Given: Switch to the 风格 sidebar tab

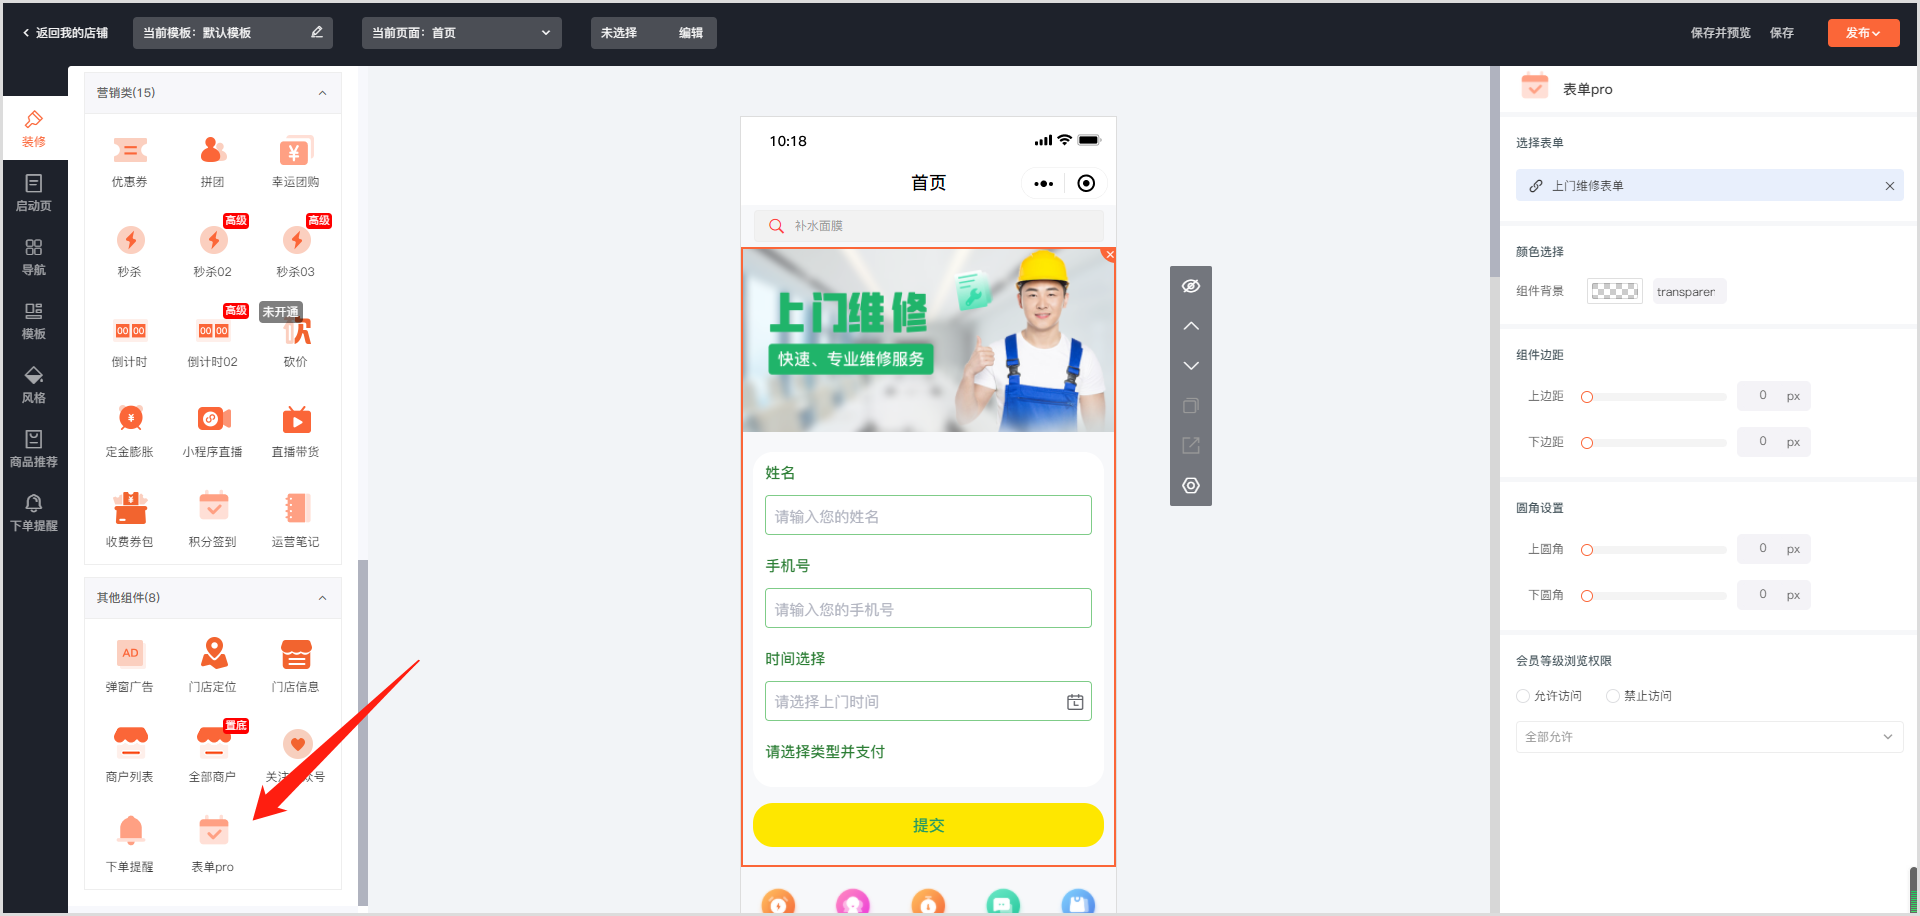Looking at the screenshot, I should [34, 384].
